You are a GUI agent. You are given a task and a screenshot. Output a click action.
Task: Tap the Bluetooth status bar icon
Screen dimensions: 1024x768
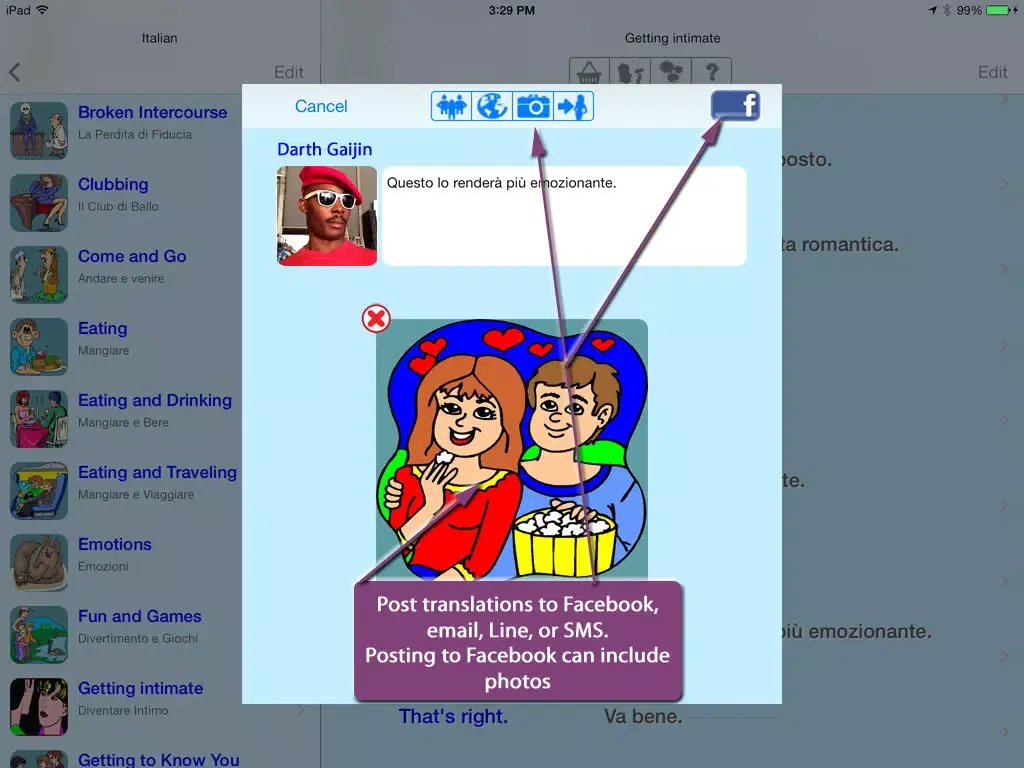[946, 10]
